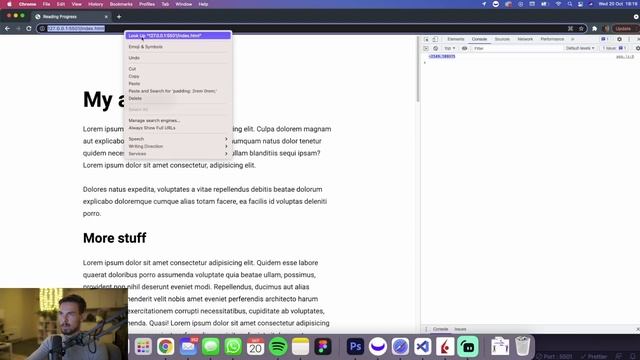This screenshot has height=360, width=640.
Task: Show the console sidebar icon
Action: click(x=426, y=48)
